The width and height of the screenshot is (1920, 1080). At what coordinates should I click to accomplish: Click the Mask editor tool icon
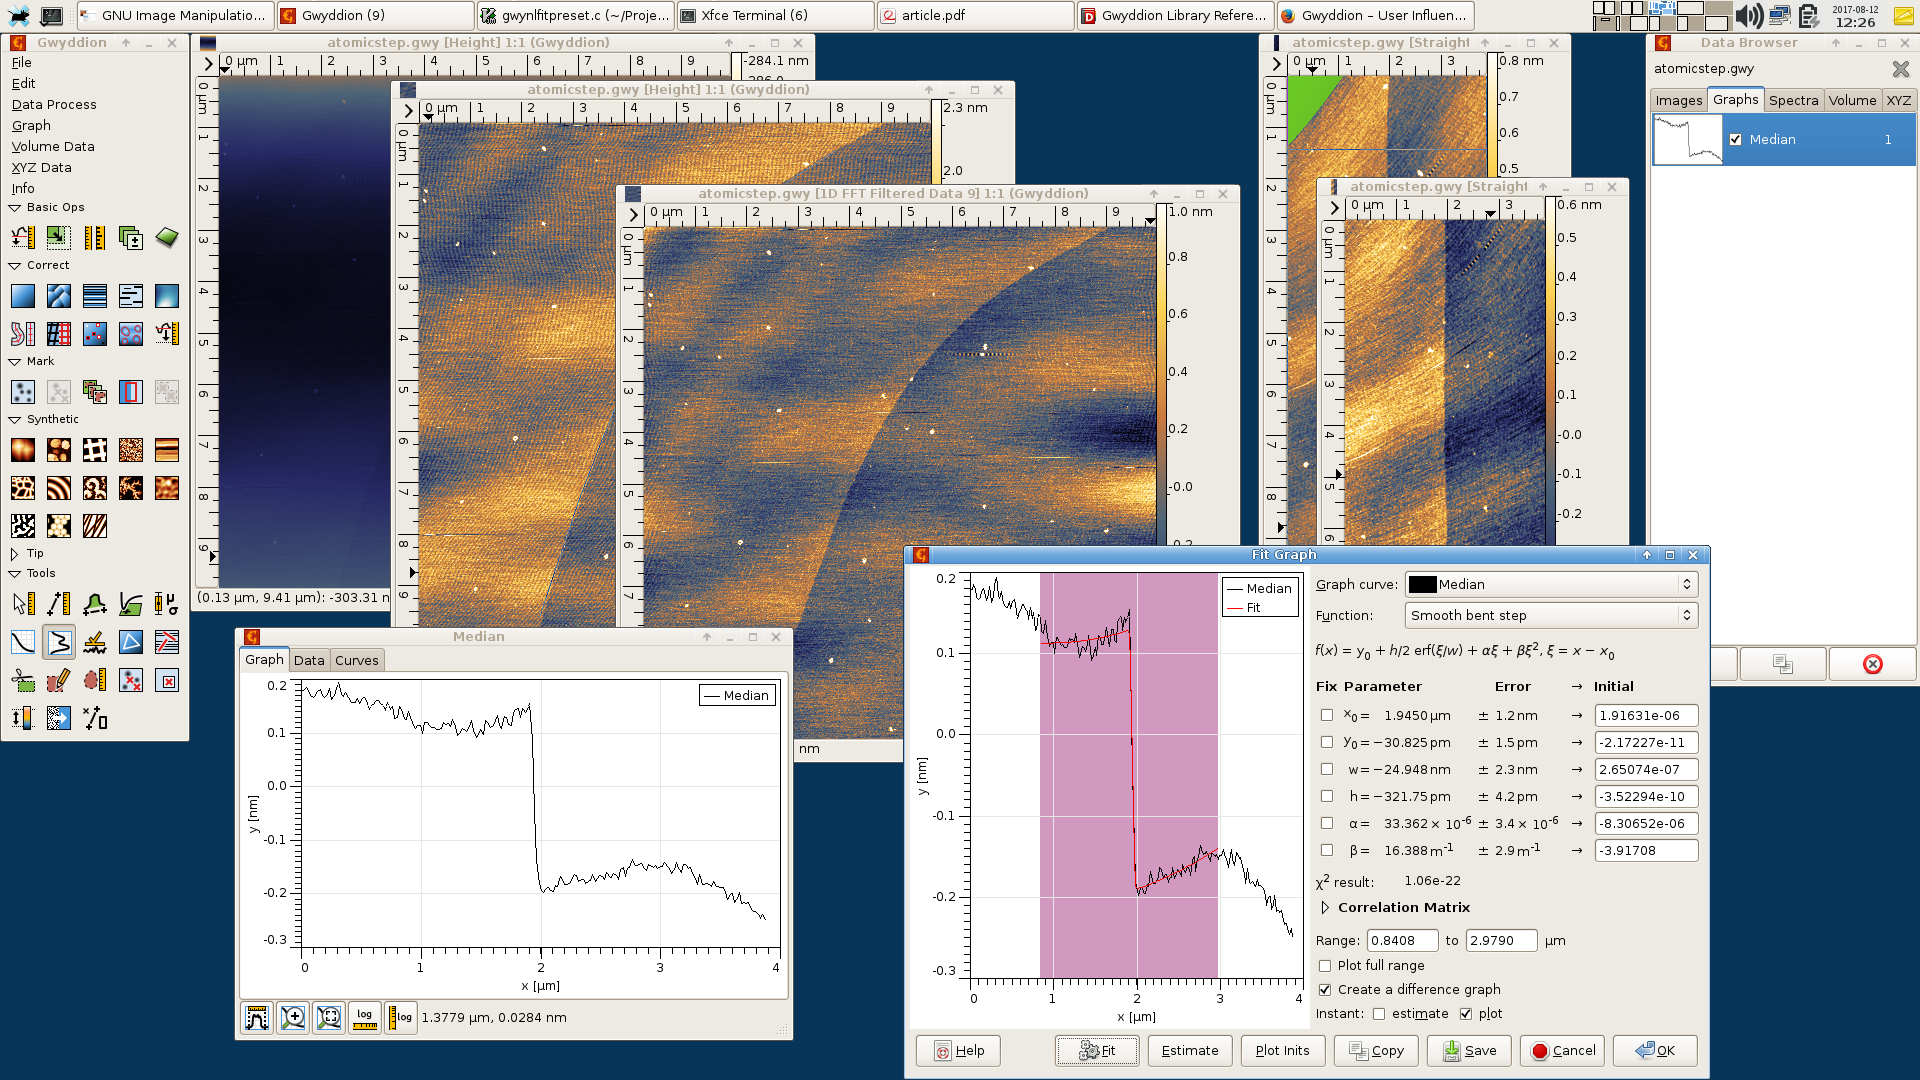click(x=59, y=680)
